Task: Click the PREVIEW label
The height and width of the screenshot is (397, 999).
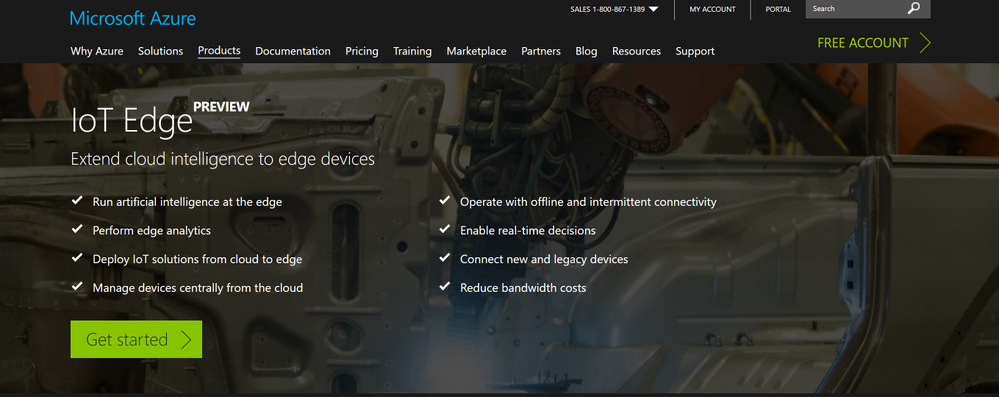Action: tap(221, 107)
